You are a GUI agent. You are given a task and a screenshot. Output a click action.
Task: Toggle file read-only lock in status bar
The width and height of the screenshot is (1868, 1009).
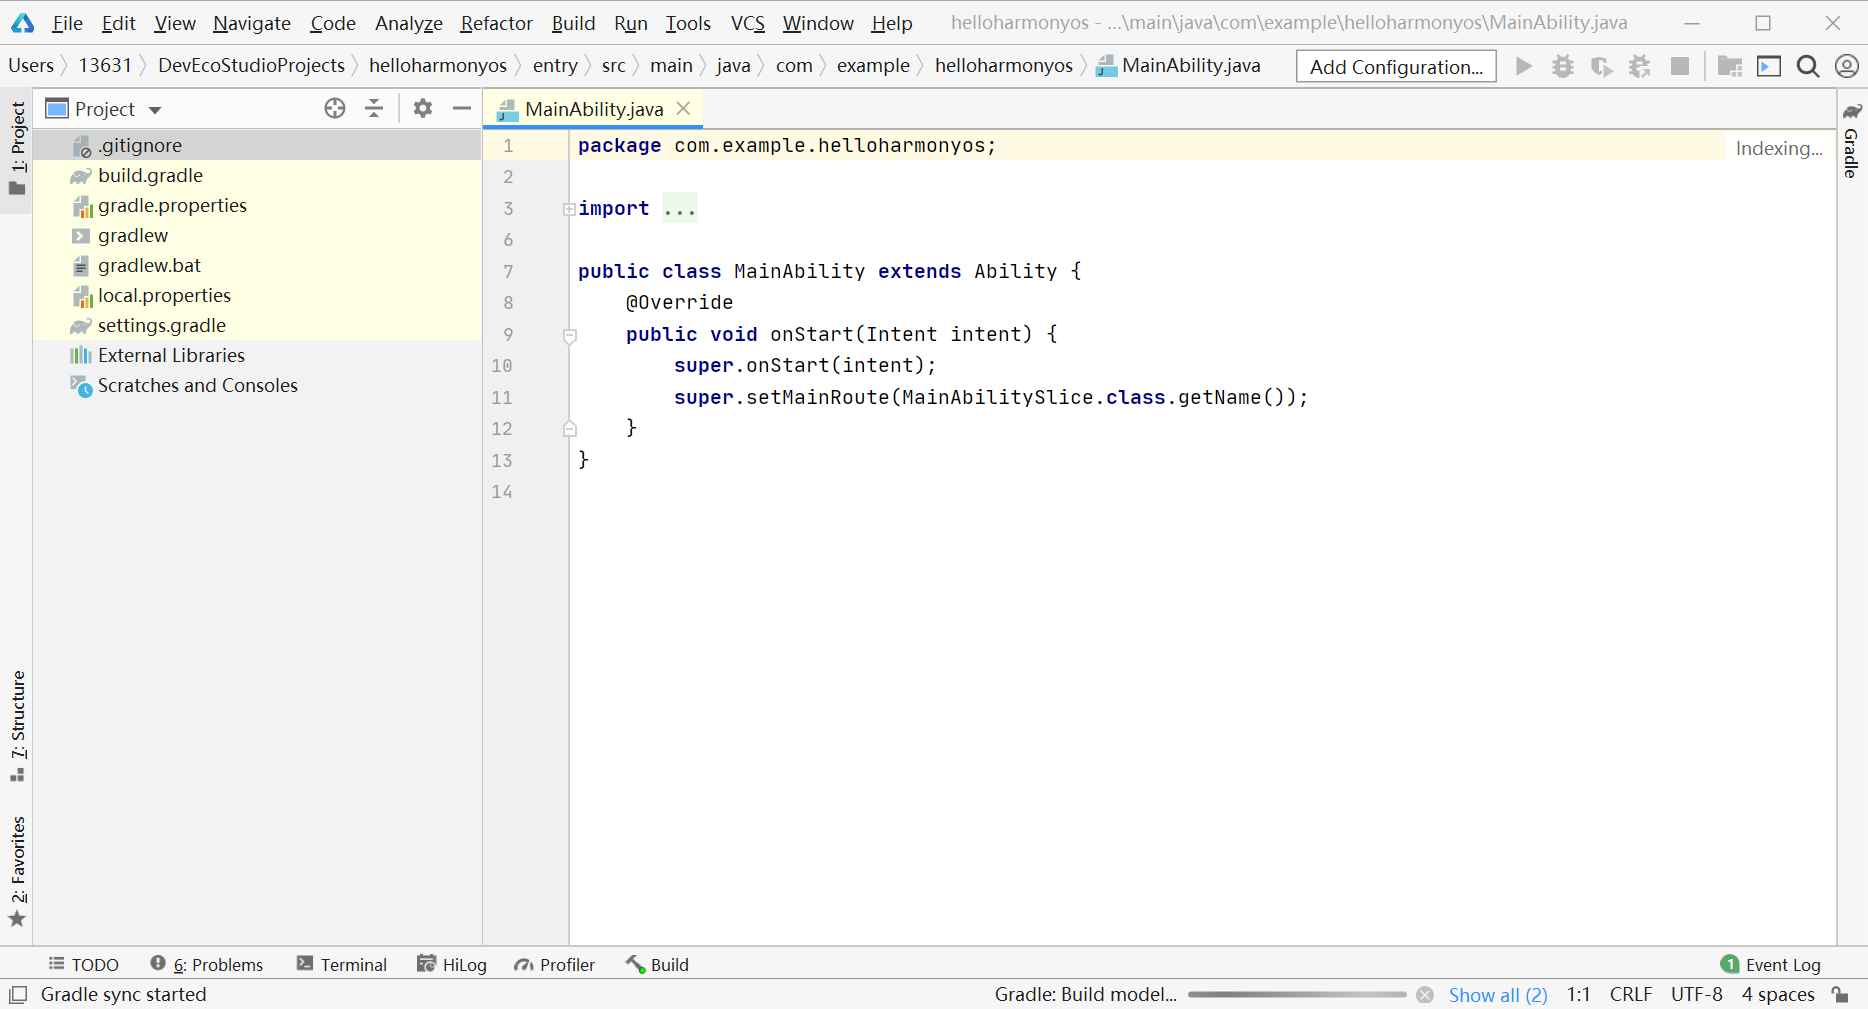[1840, 995]
